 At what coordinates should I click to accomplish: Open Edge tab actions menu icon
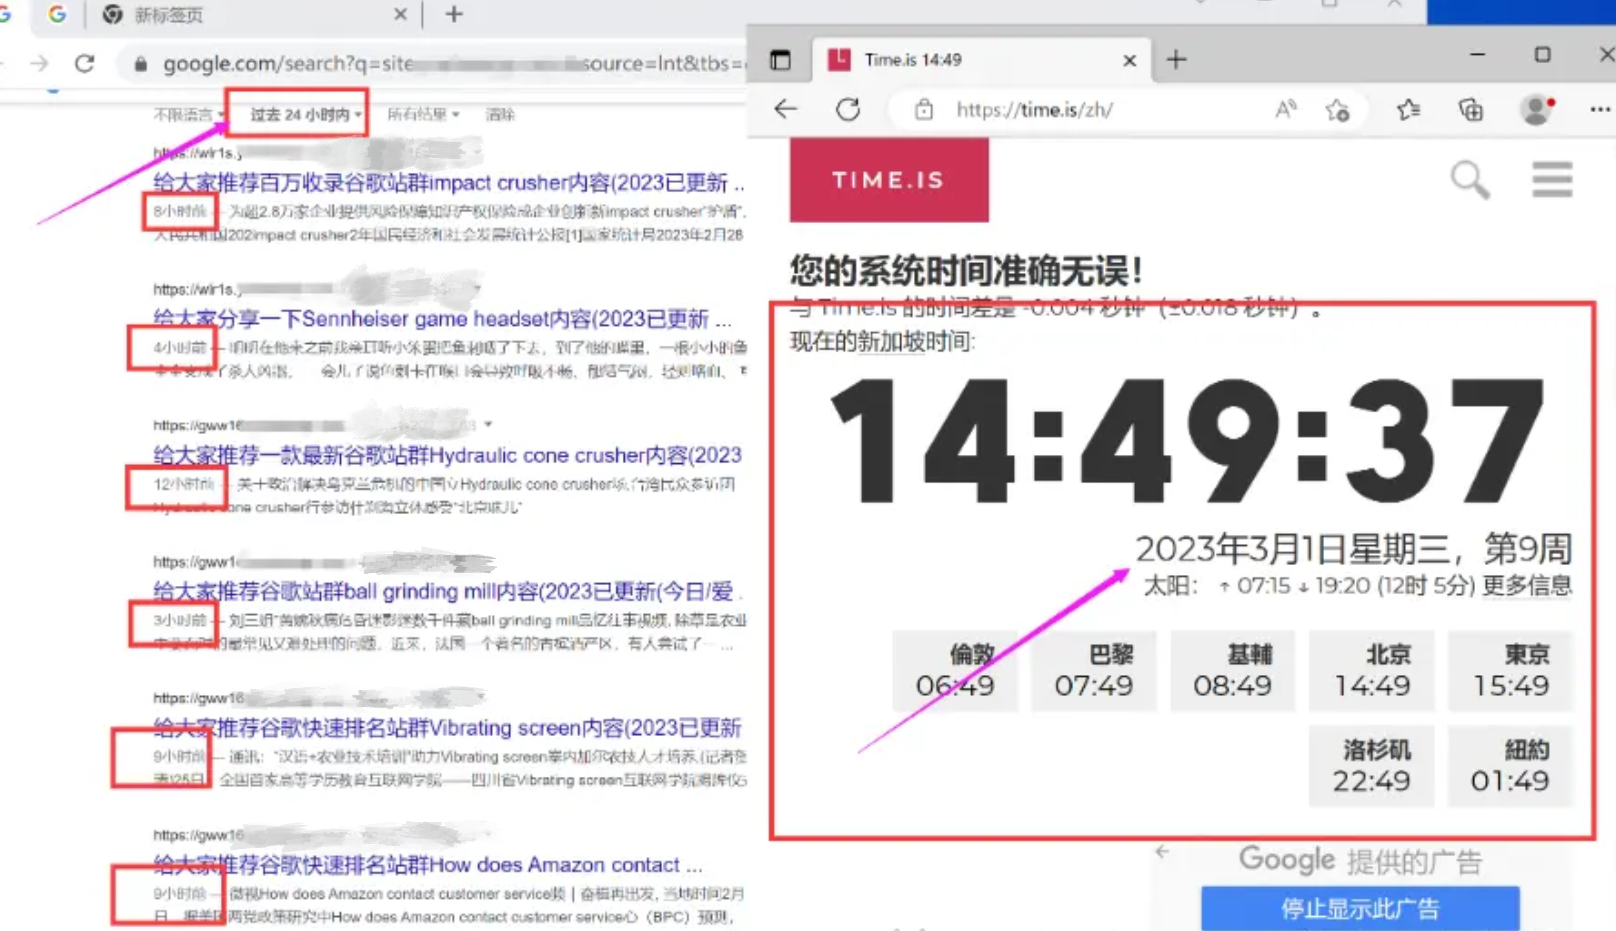click(x=780, y=60)
